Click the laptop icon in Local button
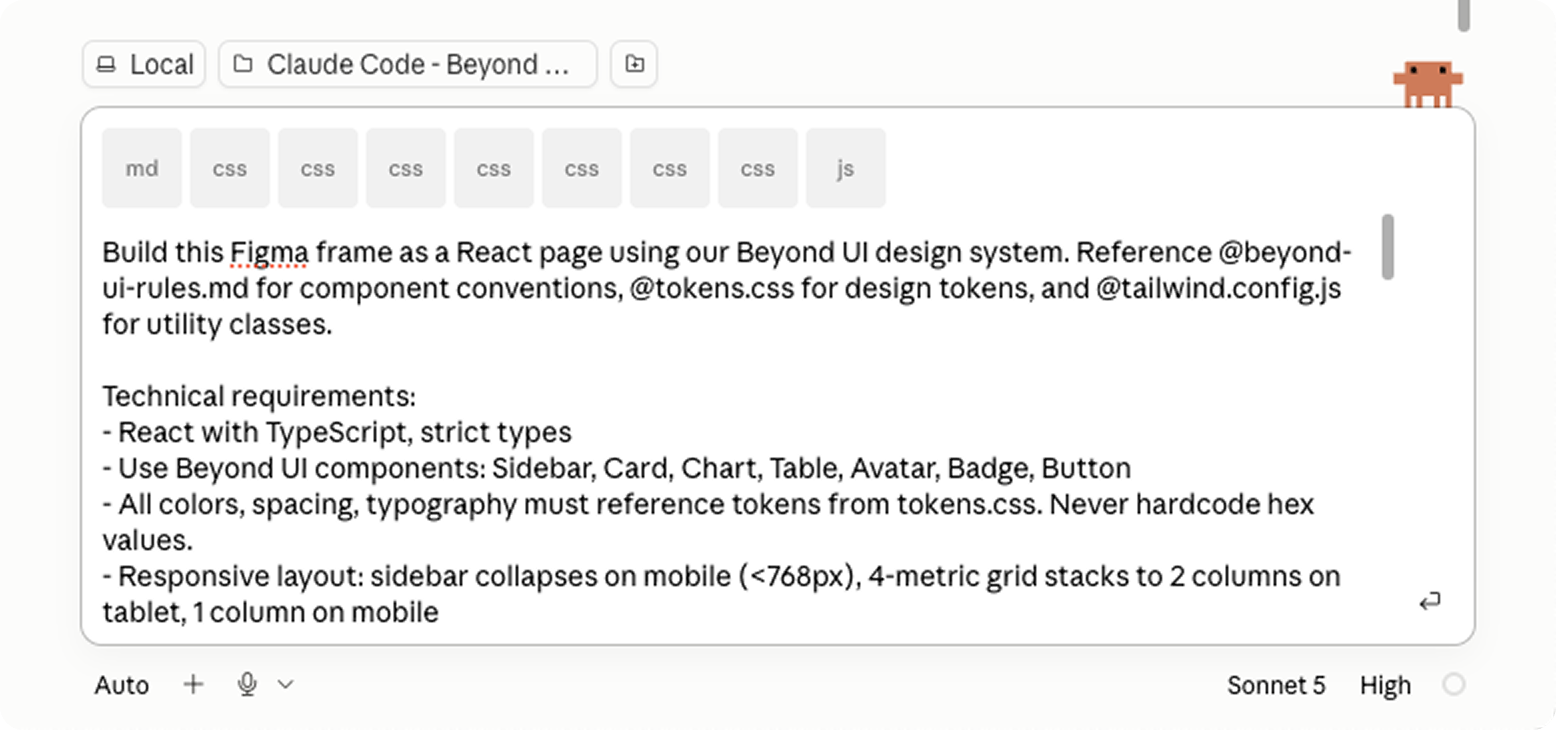Screen dimensions: 1556x730 tap(105, 65)
